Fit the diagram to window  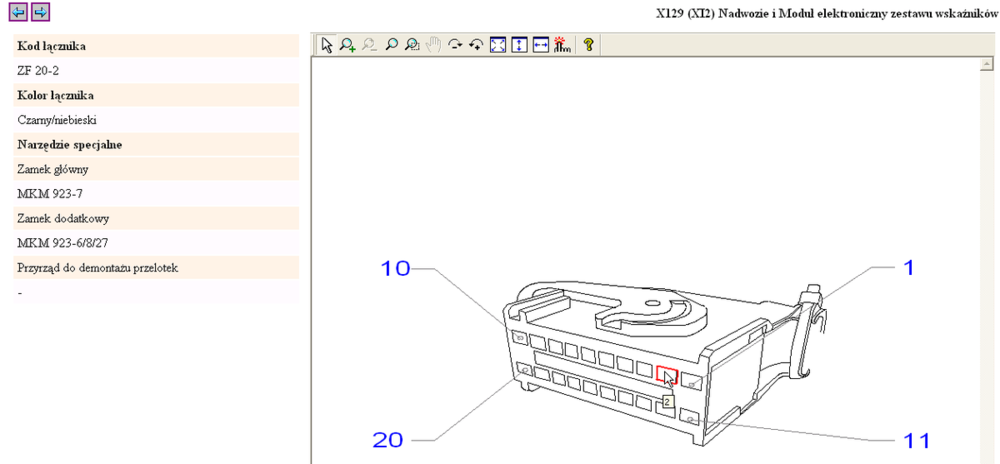(498, 45)
